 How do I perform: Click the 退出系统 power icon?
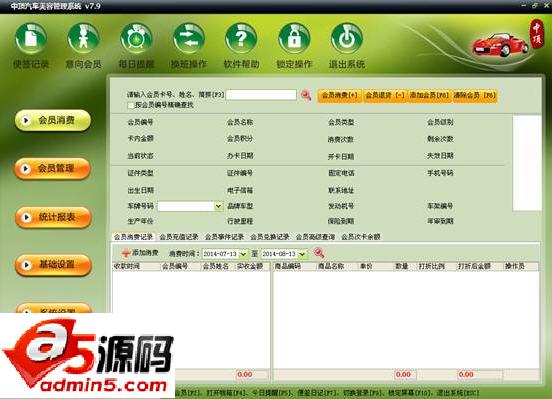[346, 39]
